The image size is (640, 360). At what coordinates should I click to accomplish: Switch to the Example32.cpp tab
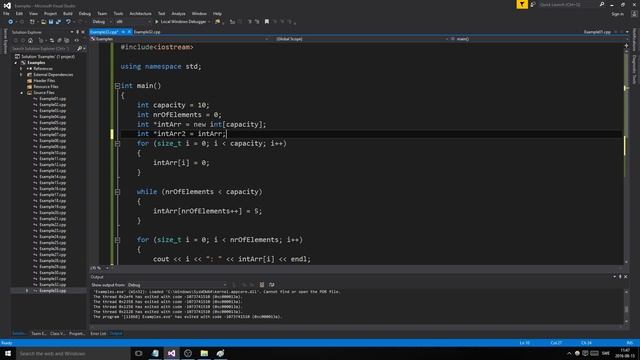[147, 32]
